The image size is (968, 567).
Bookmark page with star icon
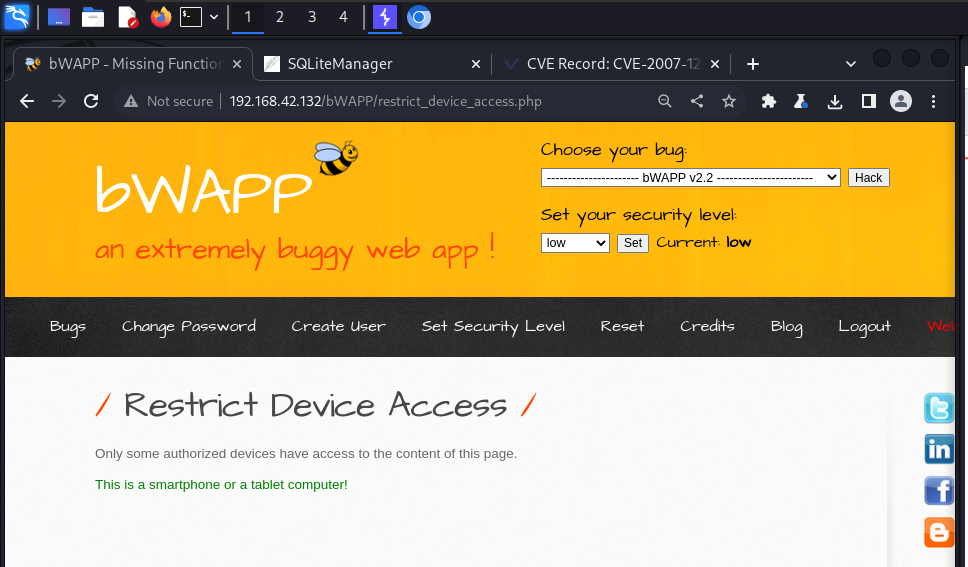pos(729,101)
